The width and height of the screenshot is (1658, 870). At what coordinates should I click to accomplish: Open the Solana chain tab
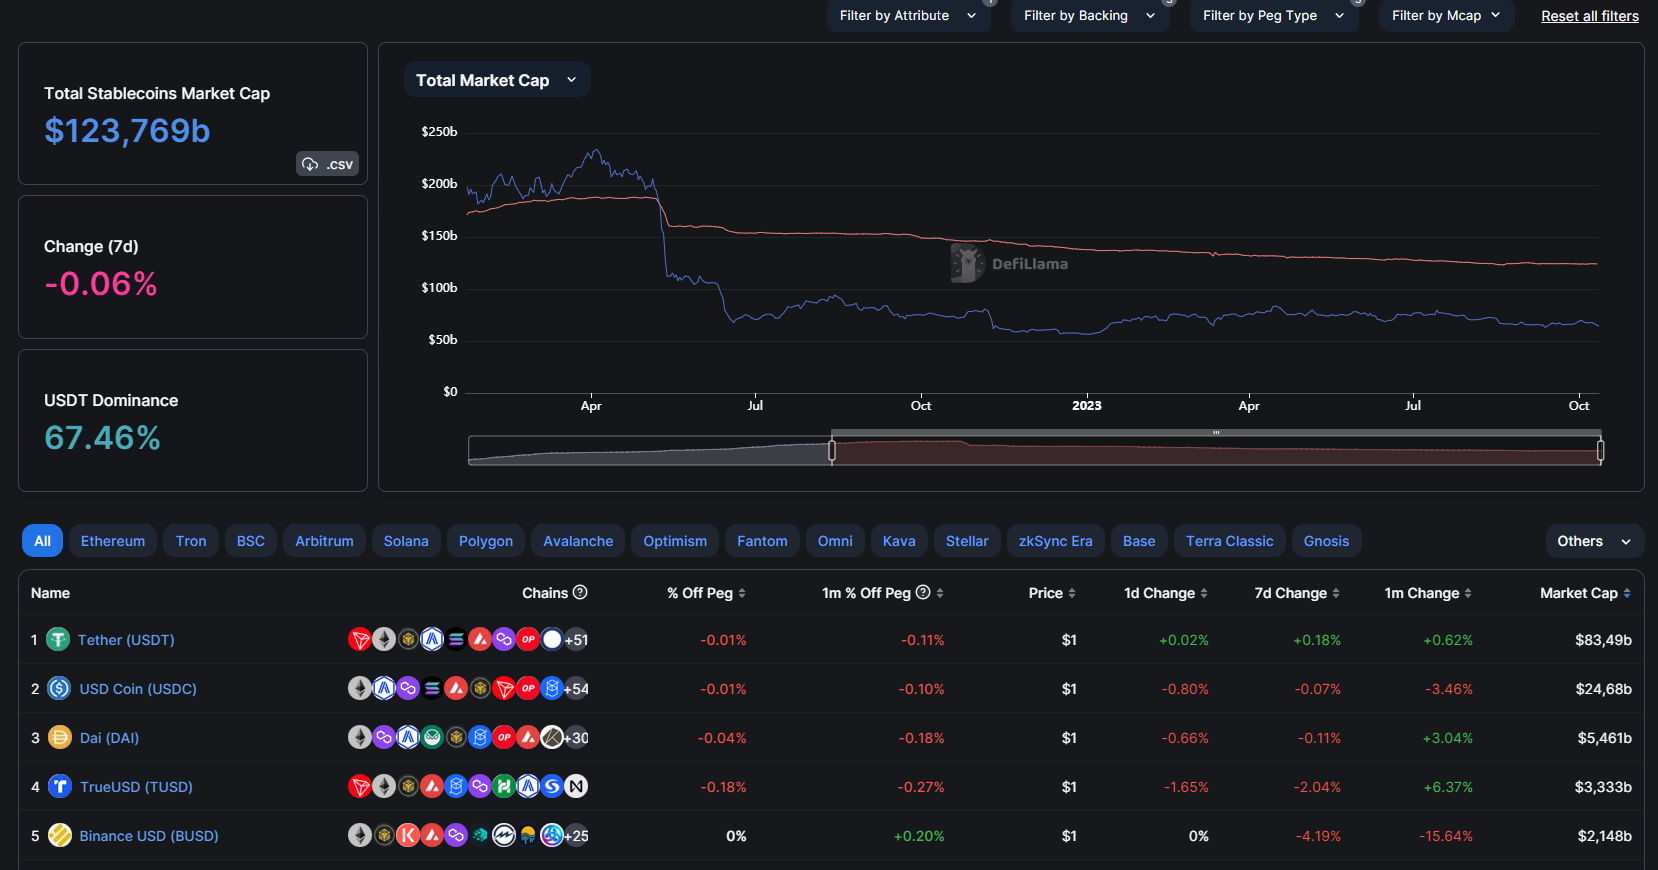tap(406, 541)
